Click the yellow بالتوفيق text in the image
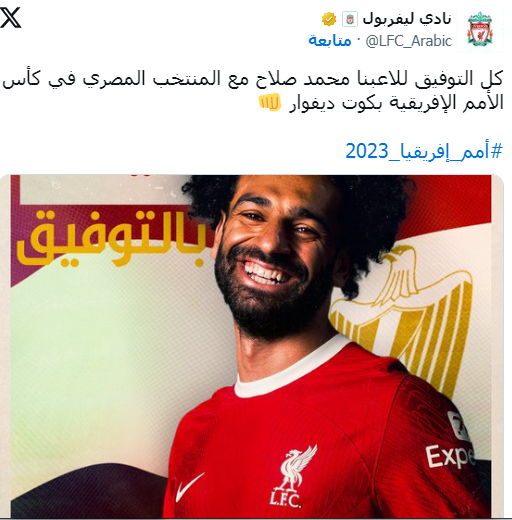The image size is (512, 520). click(x=110, y=238)
